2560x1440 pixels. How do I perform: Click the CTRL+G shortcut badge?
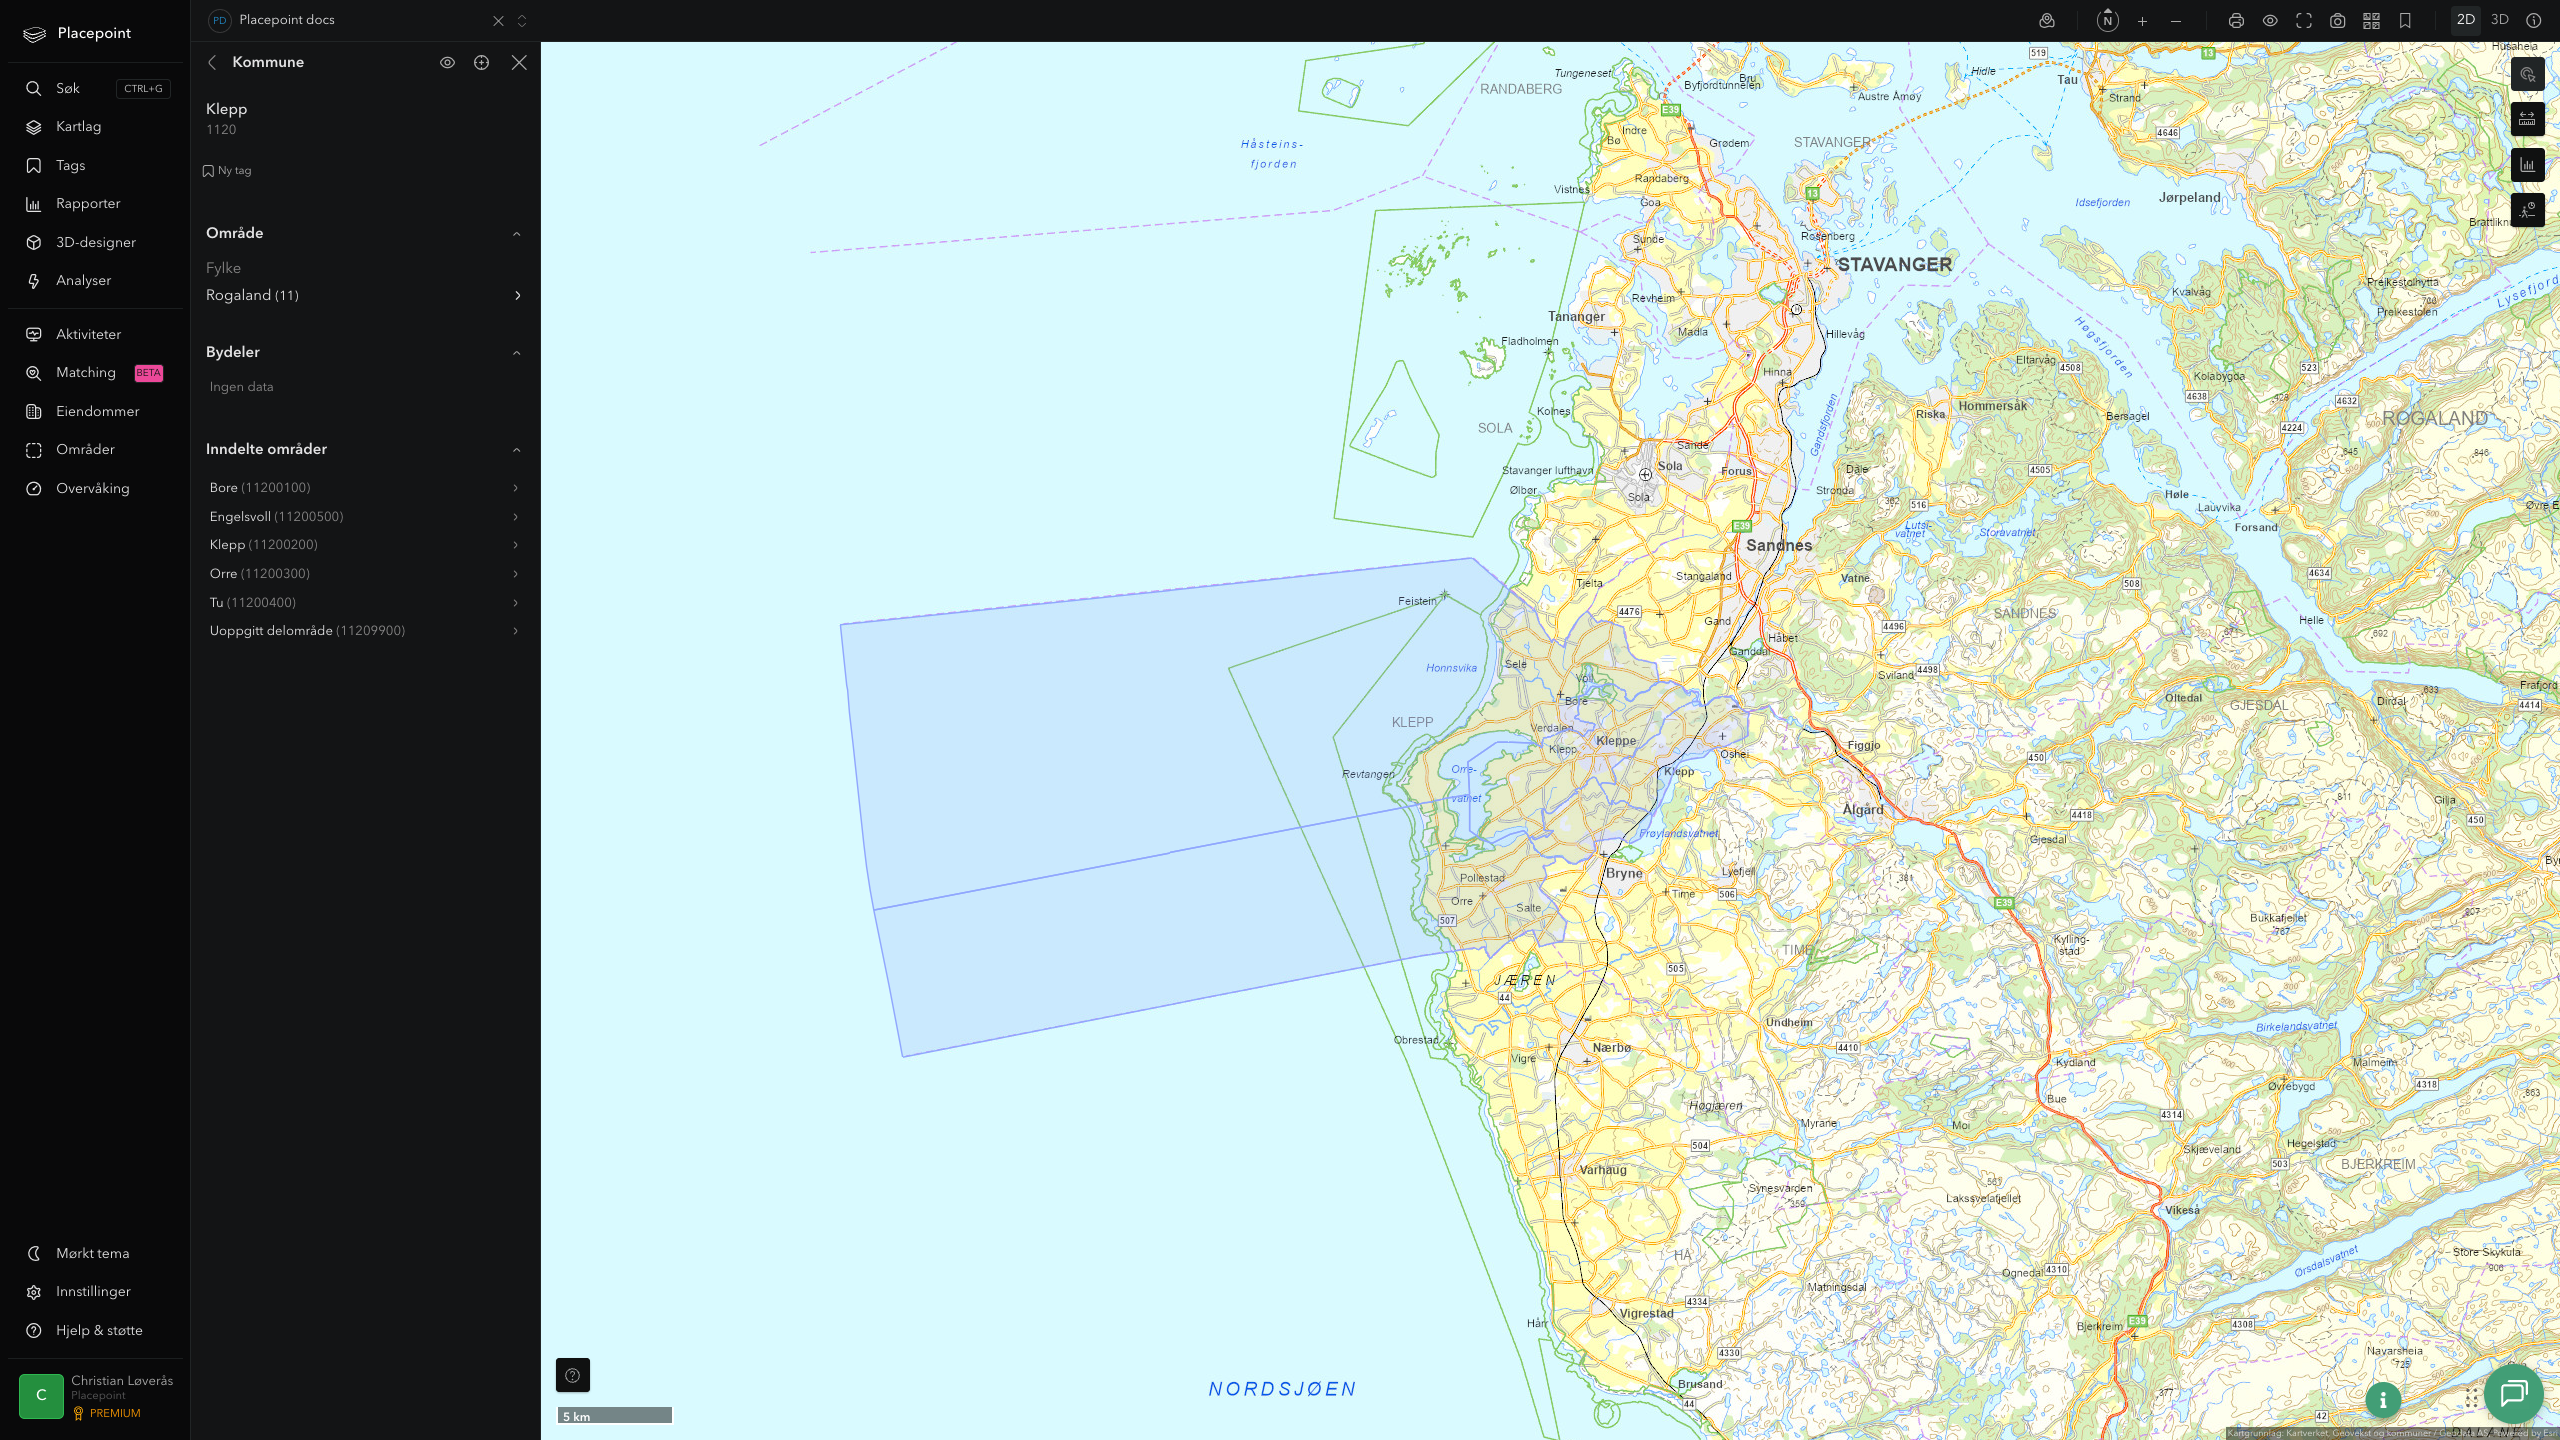point(143,89)
